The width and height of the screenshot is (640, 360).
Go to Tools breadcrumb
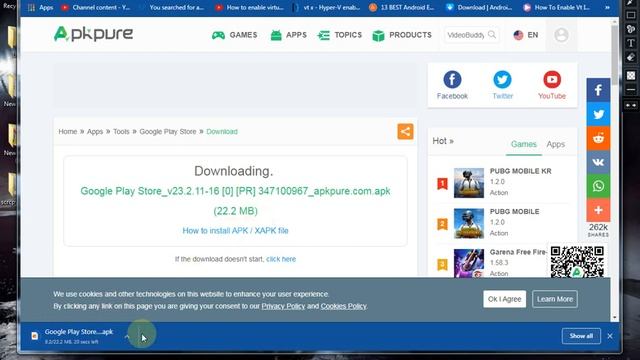[x=121, y=131]
